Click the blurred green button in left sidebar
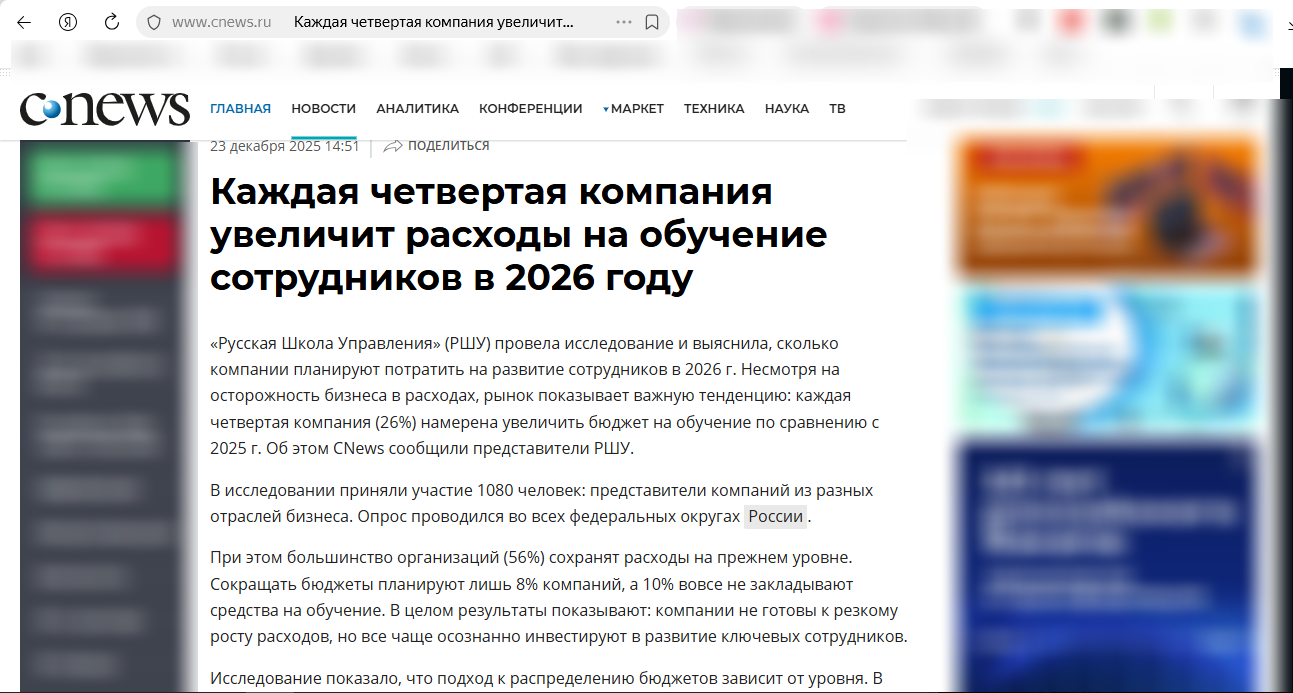 103,178
